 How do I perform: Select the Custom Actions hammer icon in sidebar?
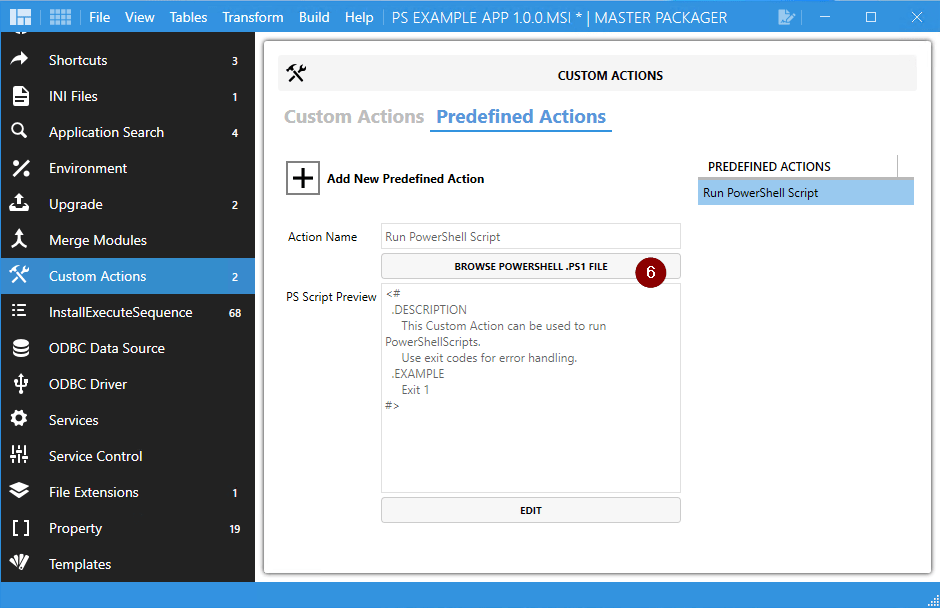point(26,275)
